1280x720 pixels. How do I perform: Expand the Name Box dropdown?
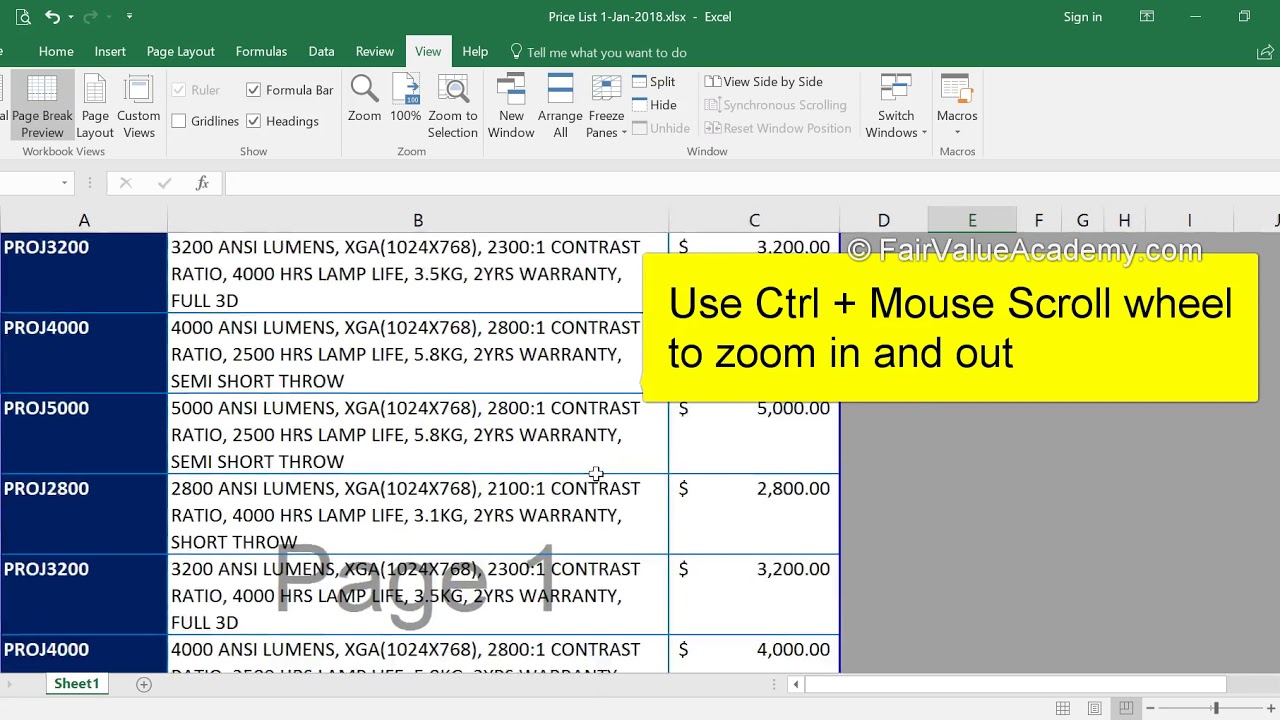tap(64, 183)
